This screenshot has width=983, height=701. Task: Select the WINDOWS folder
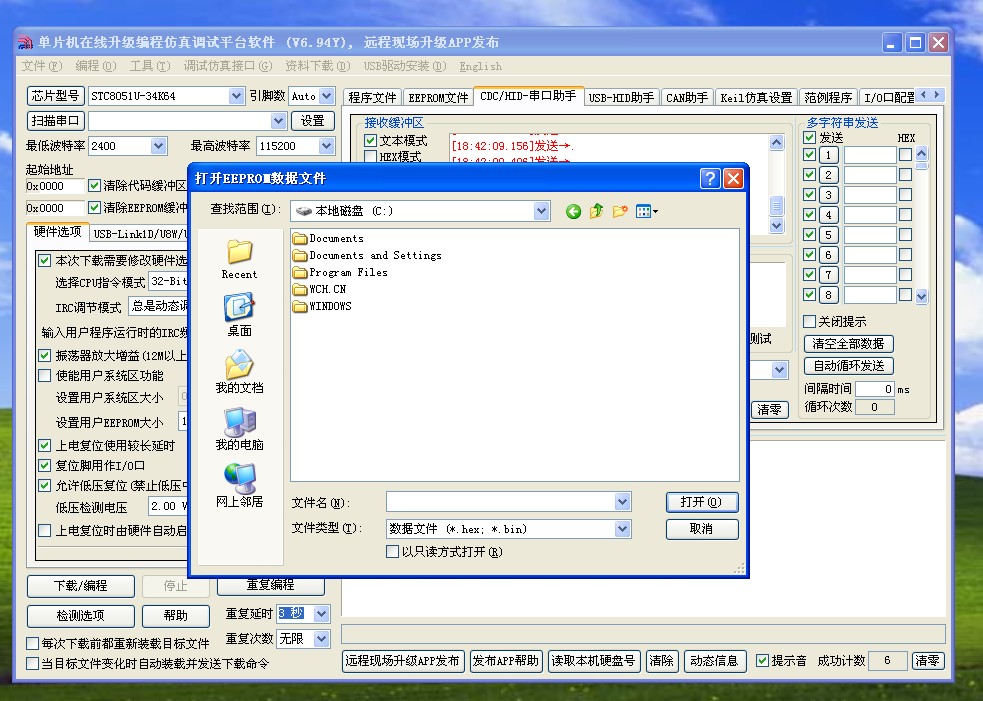click(322, 306)
